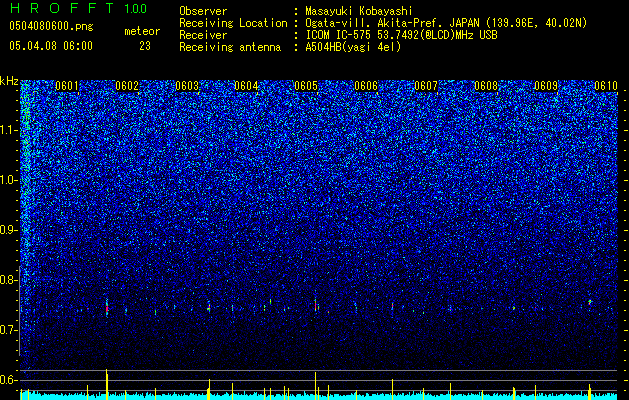
Task: Click the 0604 time marker
Action: [x=246, y=86]
